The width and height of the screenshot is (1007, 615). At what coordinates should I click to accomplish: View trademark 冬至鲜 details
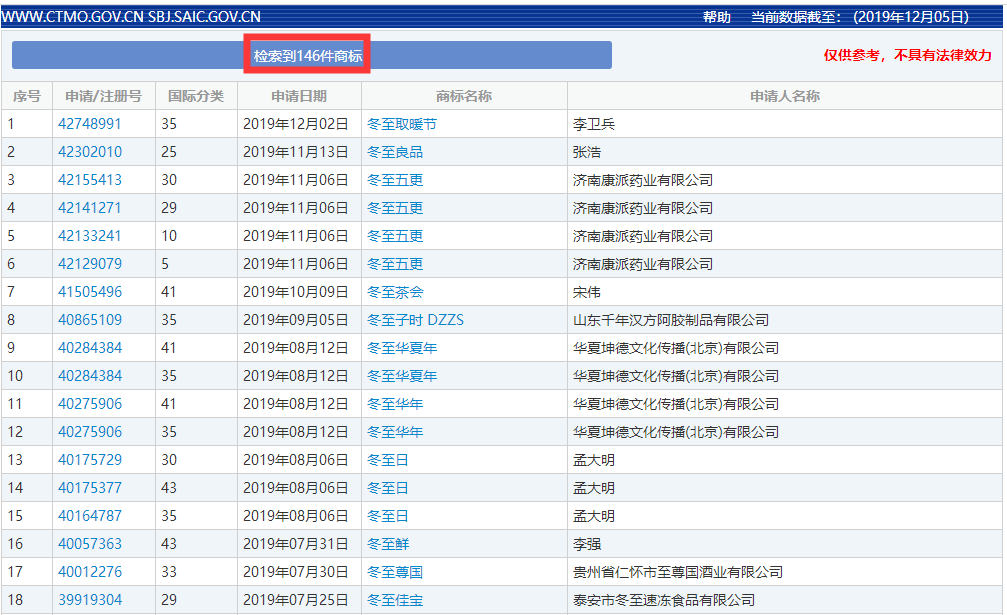tap(388, 544)
